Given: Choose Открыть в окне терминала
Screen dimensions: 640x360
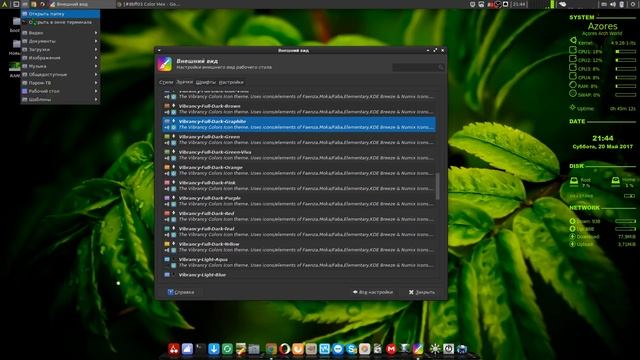Looking at the screenshot, I should pos(60,22).
